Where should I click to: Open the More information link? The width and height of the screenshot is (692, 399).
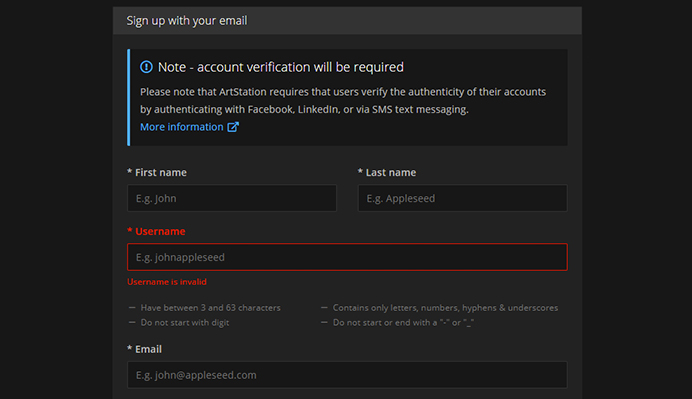(x=182, y=127)
